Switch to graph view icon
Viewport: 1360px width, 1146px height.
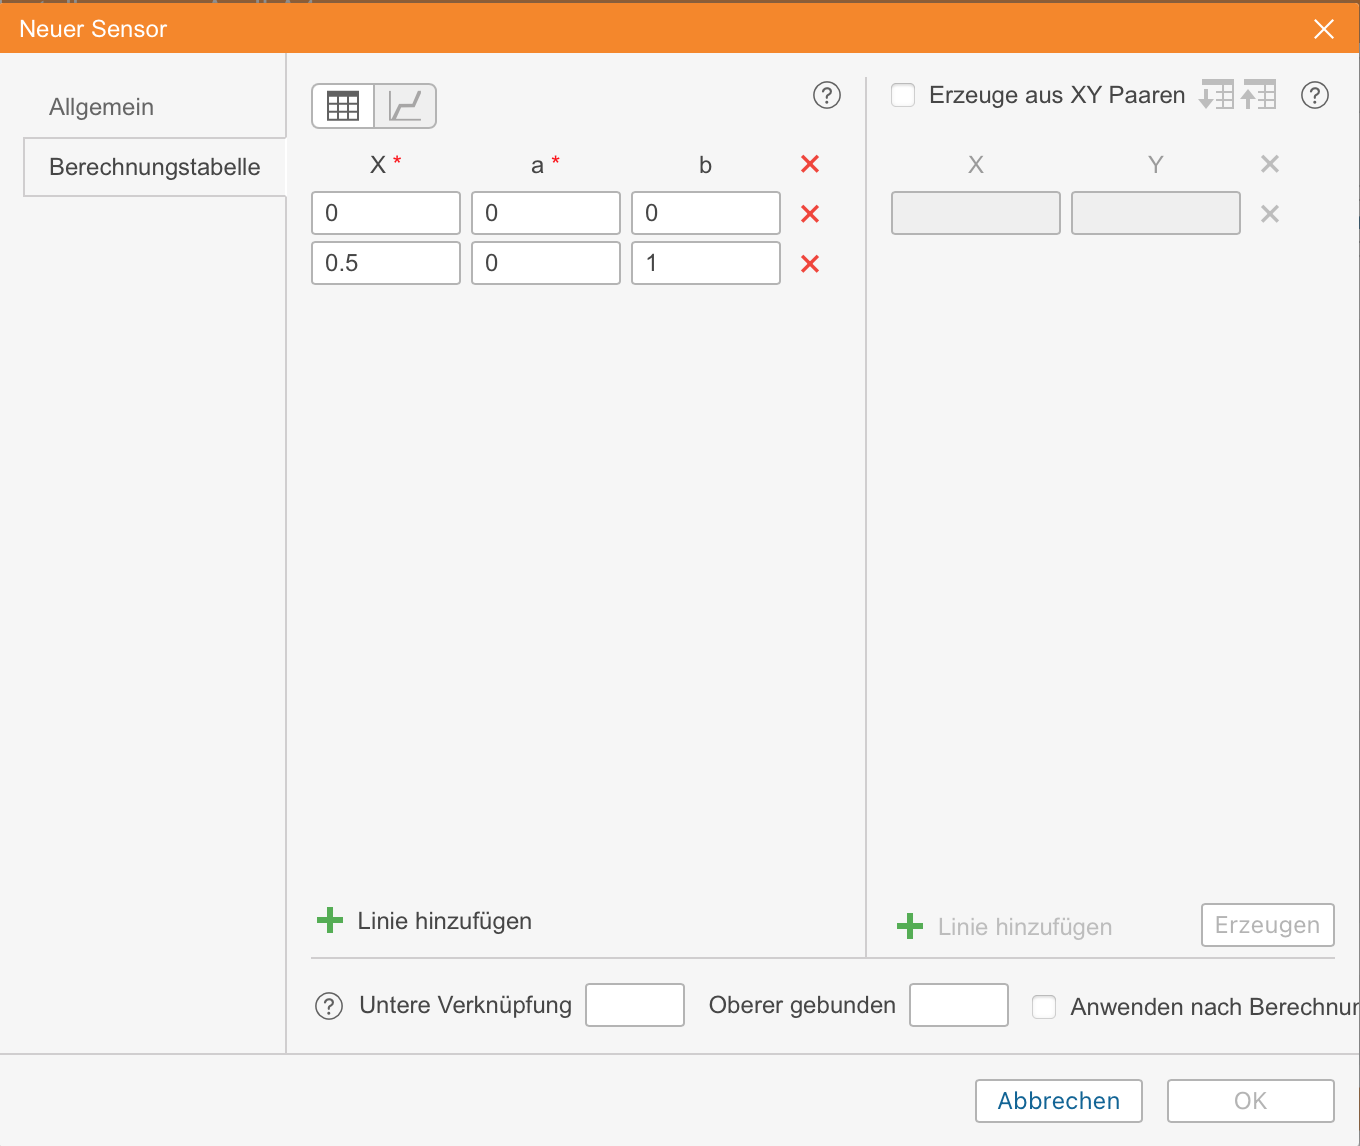pos(405,106)
